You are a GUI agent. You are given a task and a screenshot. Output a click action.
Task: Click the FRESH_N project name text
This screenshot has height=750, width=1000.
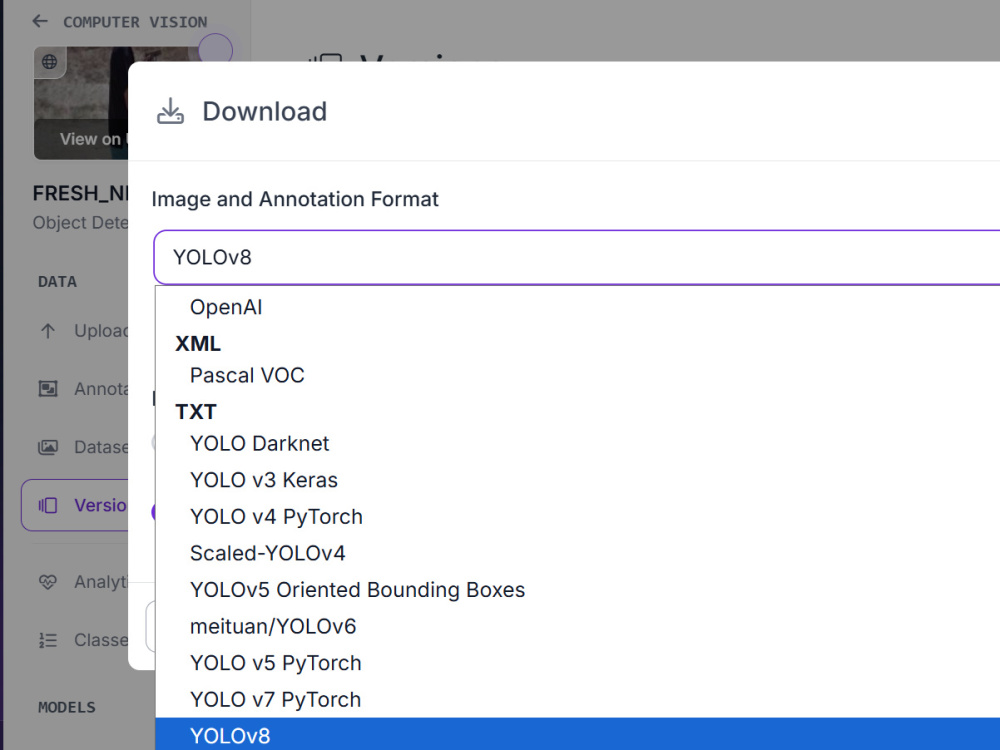click(x=80, y=193)
